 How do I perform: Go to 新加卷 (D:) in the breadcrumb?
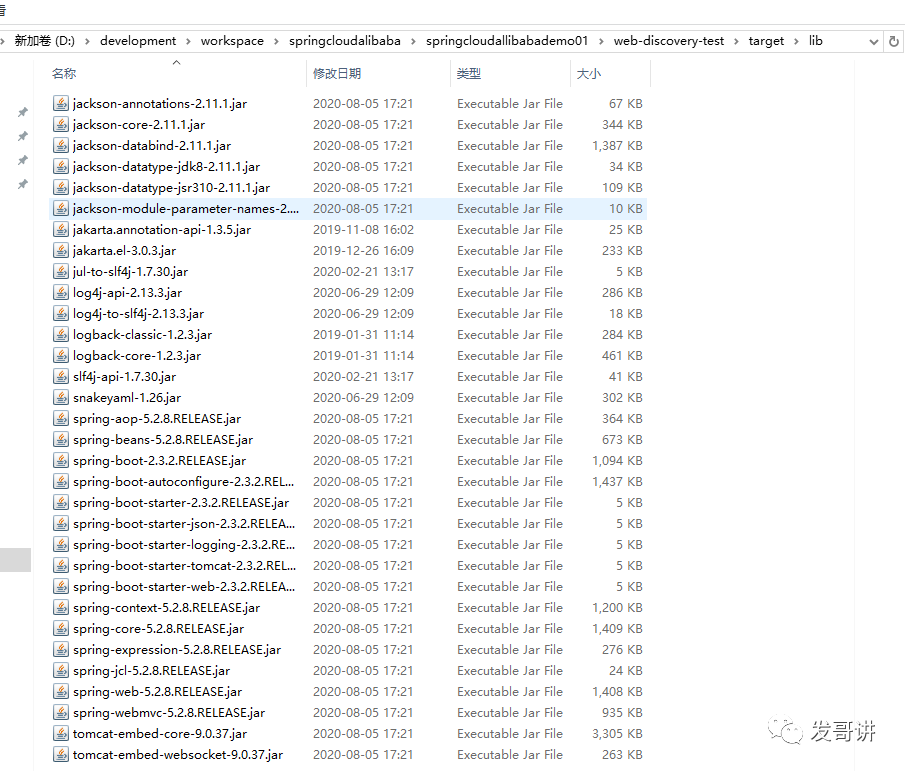[44, 41]
